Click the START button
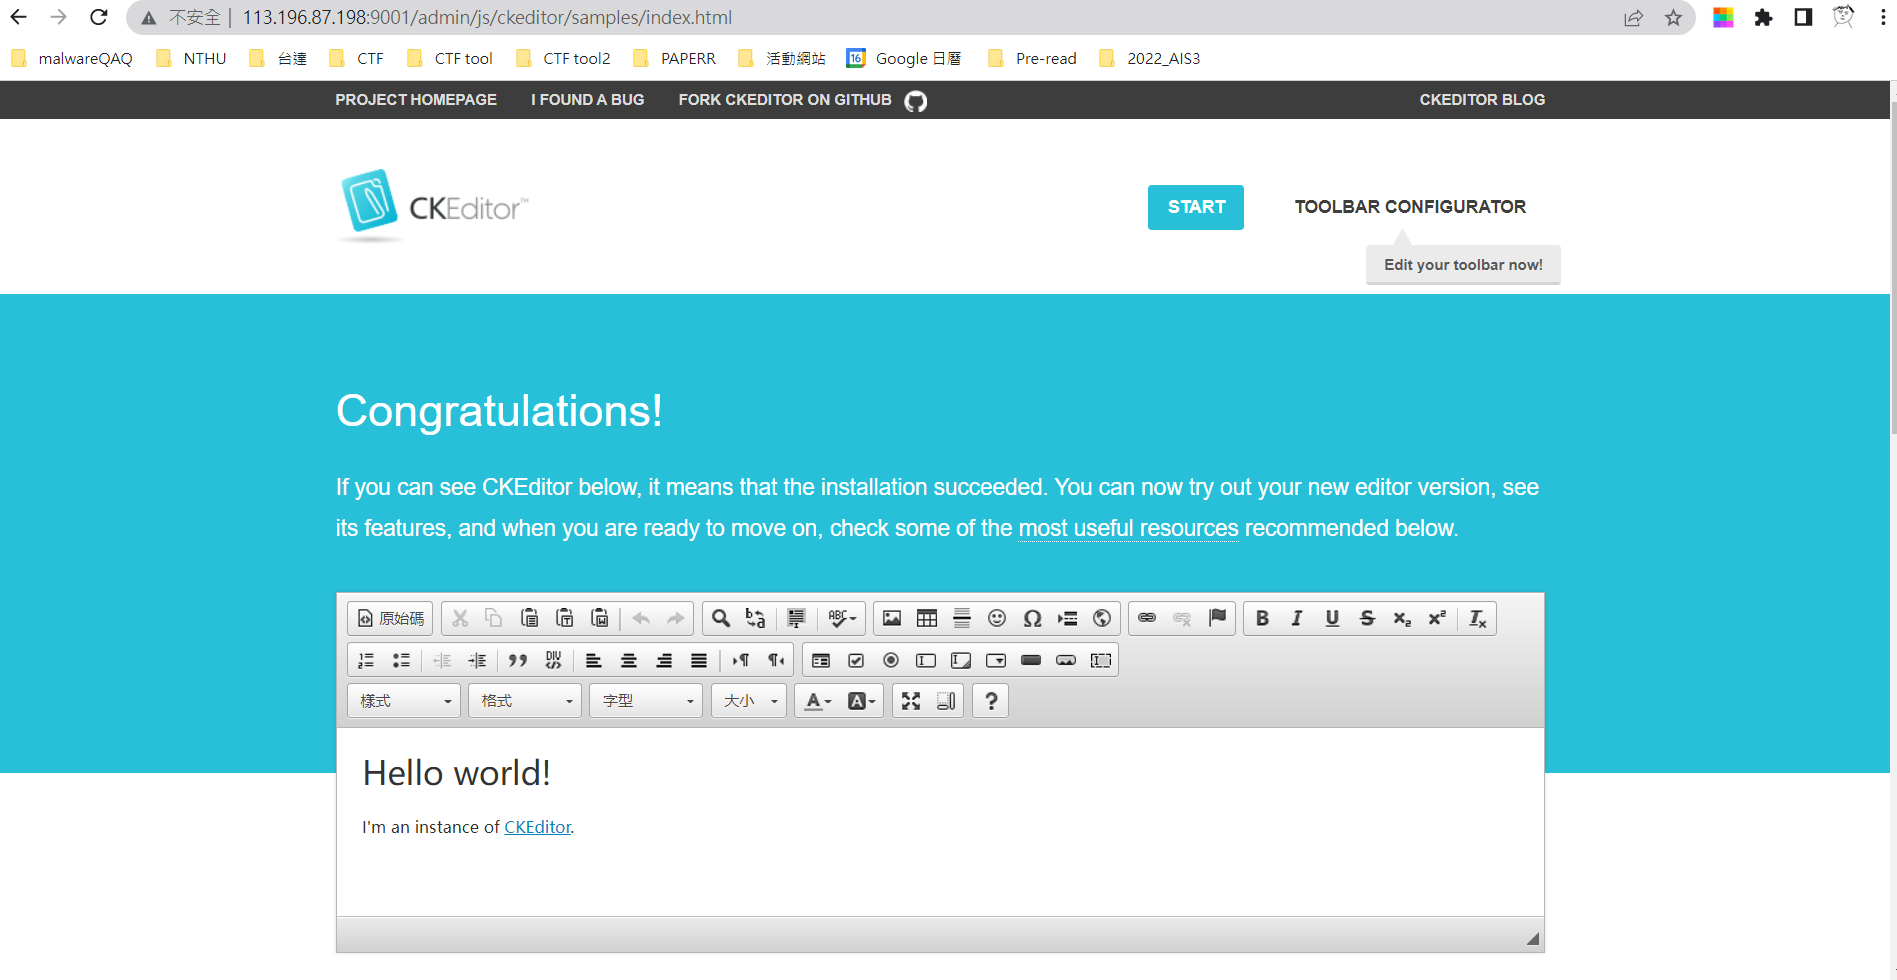1897x980 pixels. (x=1196, y=207)
